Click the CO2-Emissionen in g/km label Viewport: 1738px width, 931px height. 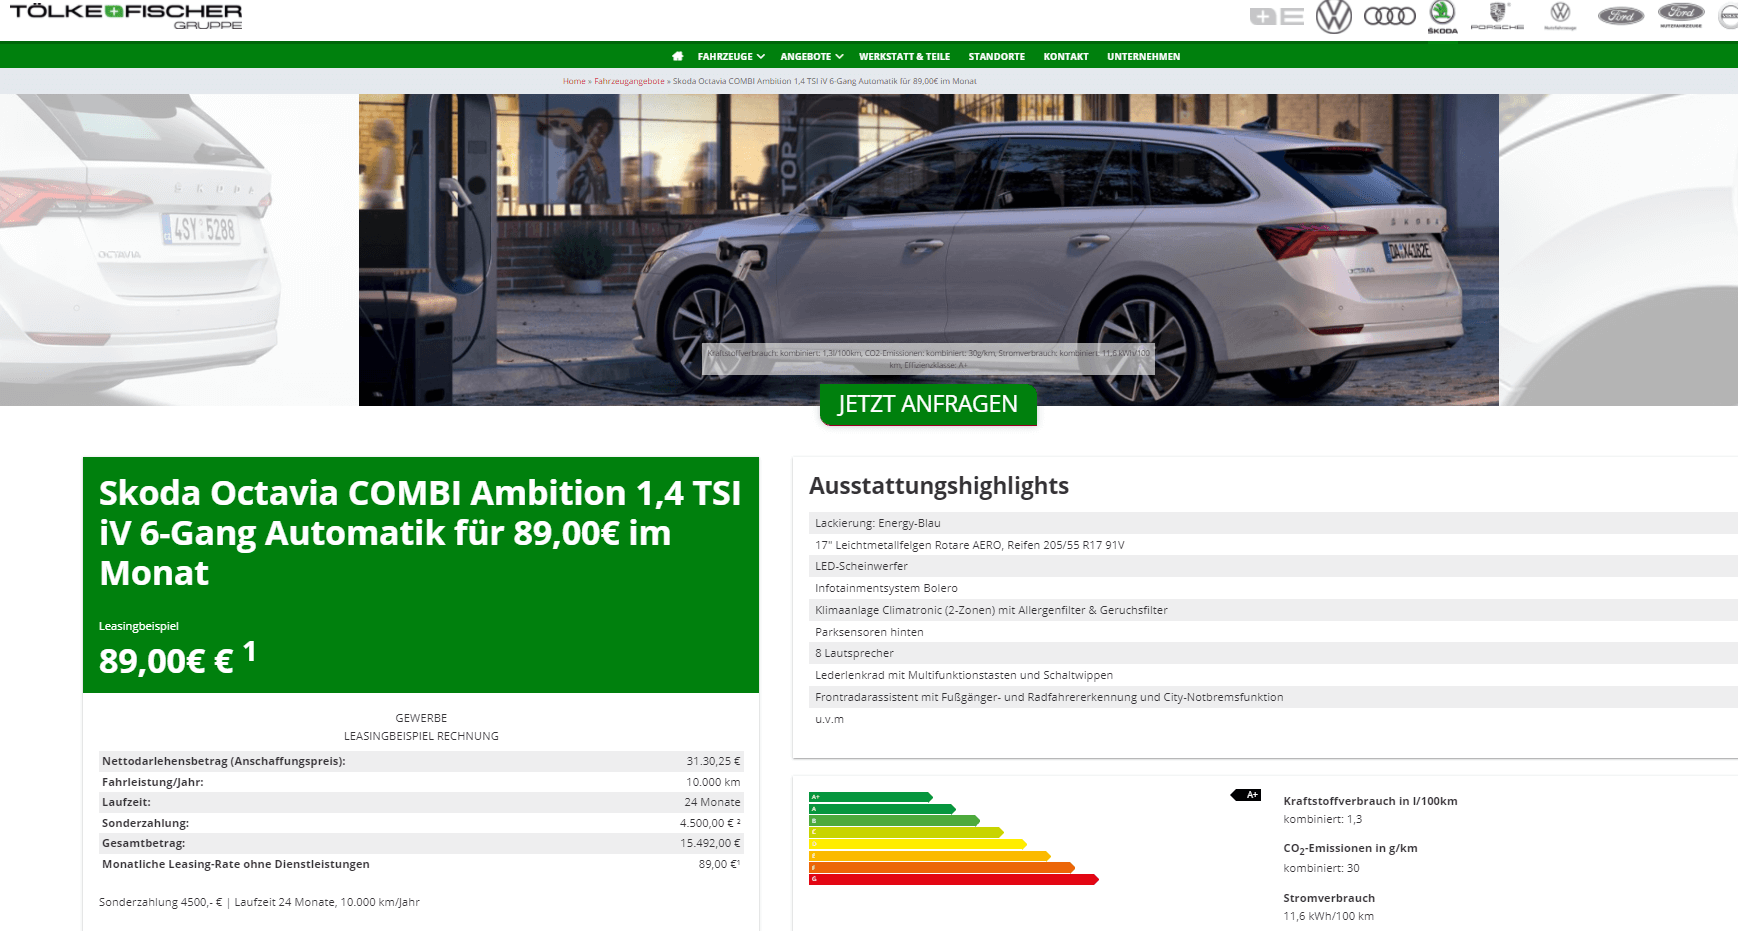pos(1350,848)
